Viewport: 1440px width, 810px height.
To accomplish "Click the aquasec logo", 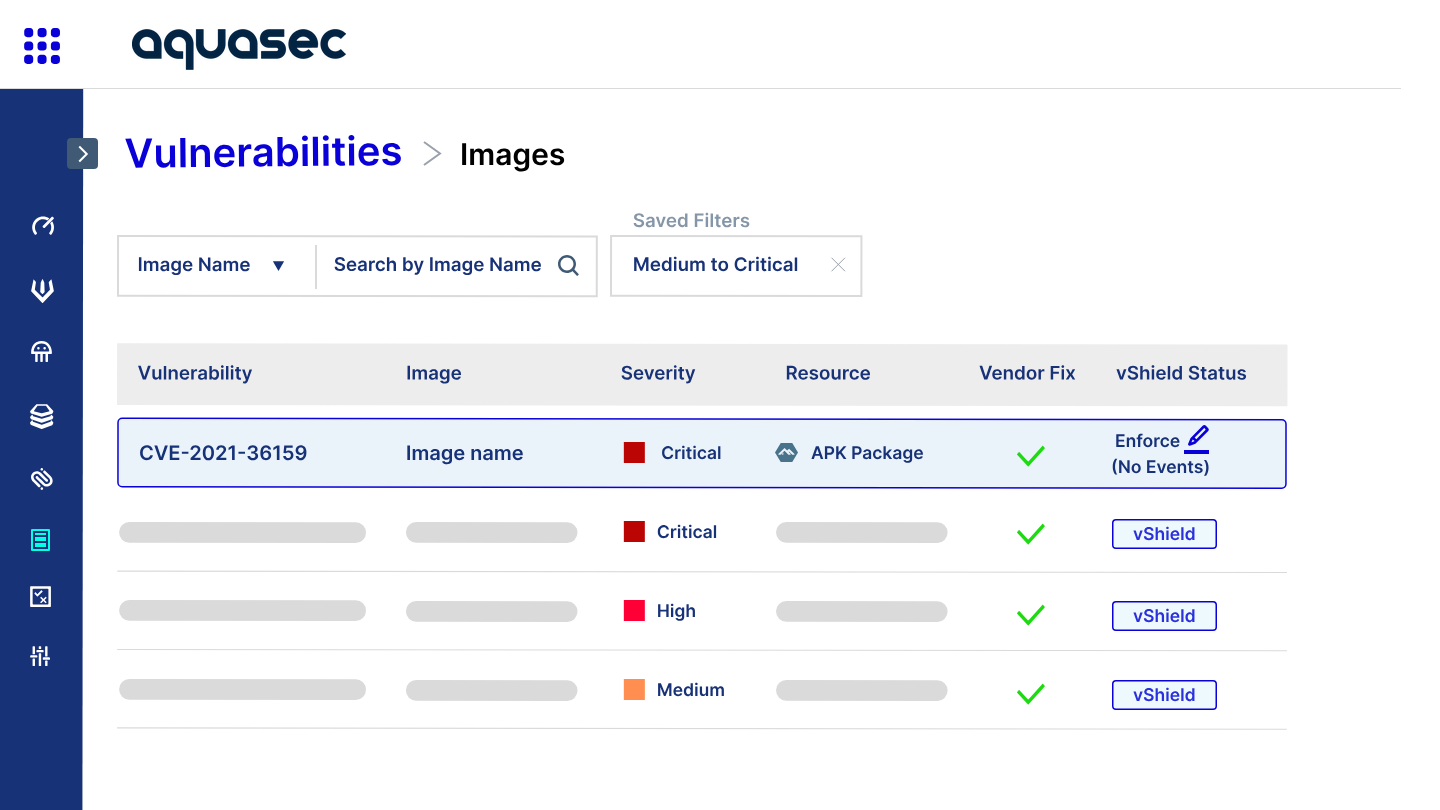I will [239, 46].
